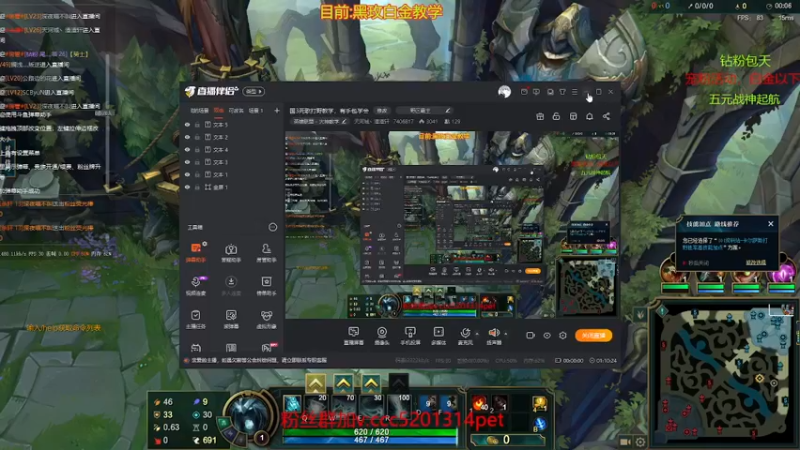The image size is (800, 450).
Task: Select the orange highlighted scene tab
Action: pos(219,110)
